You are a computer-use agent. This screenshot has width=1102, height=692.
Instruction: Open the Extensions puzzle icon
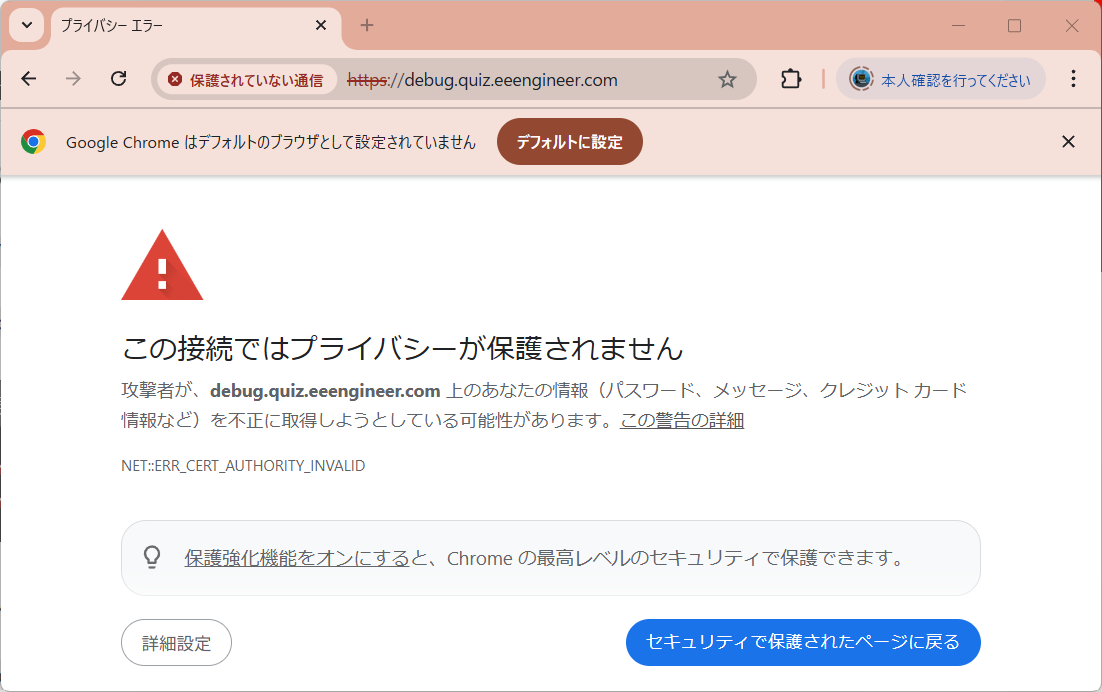click(x=791, y=79)
